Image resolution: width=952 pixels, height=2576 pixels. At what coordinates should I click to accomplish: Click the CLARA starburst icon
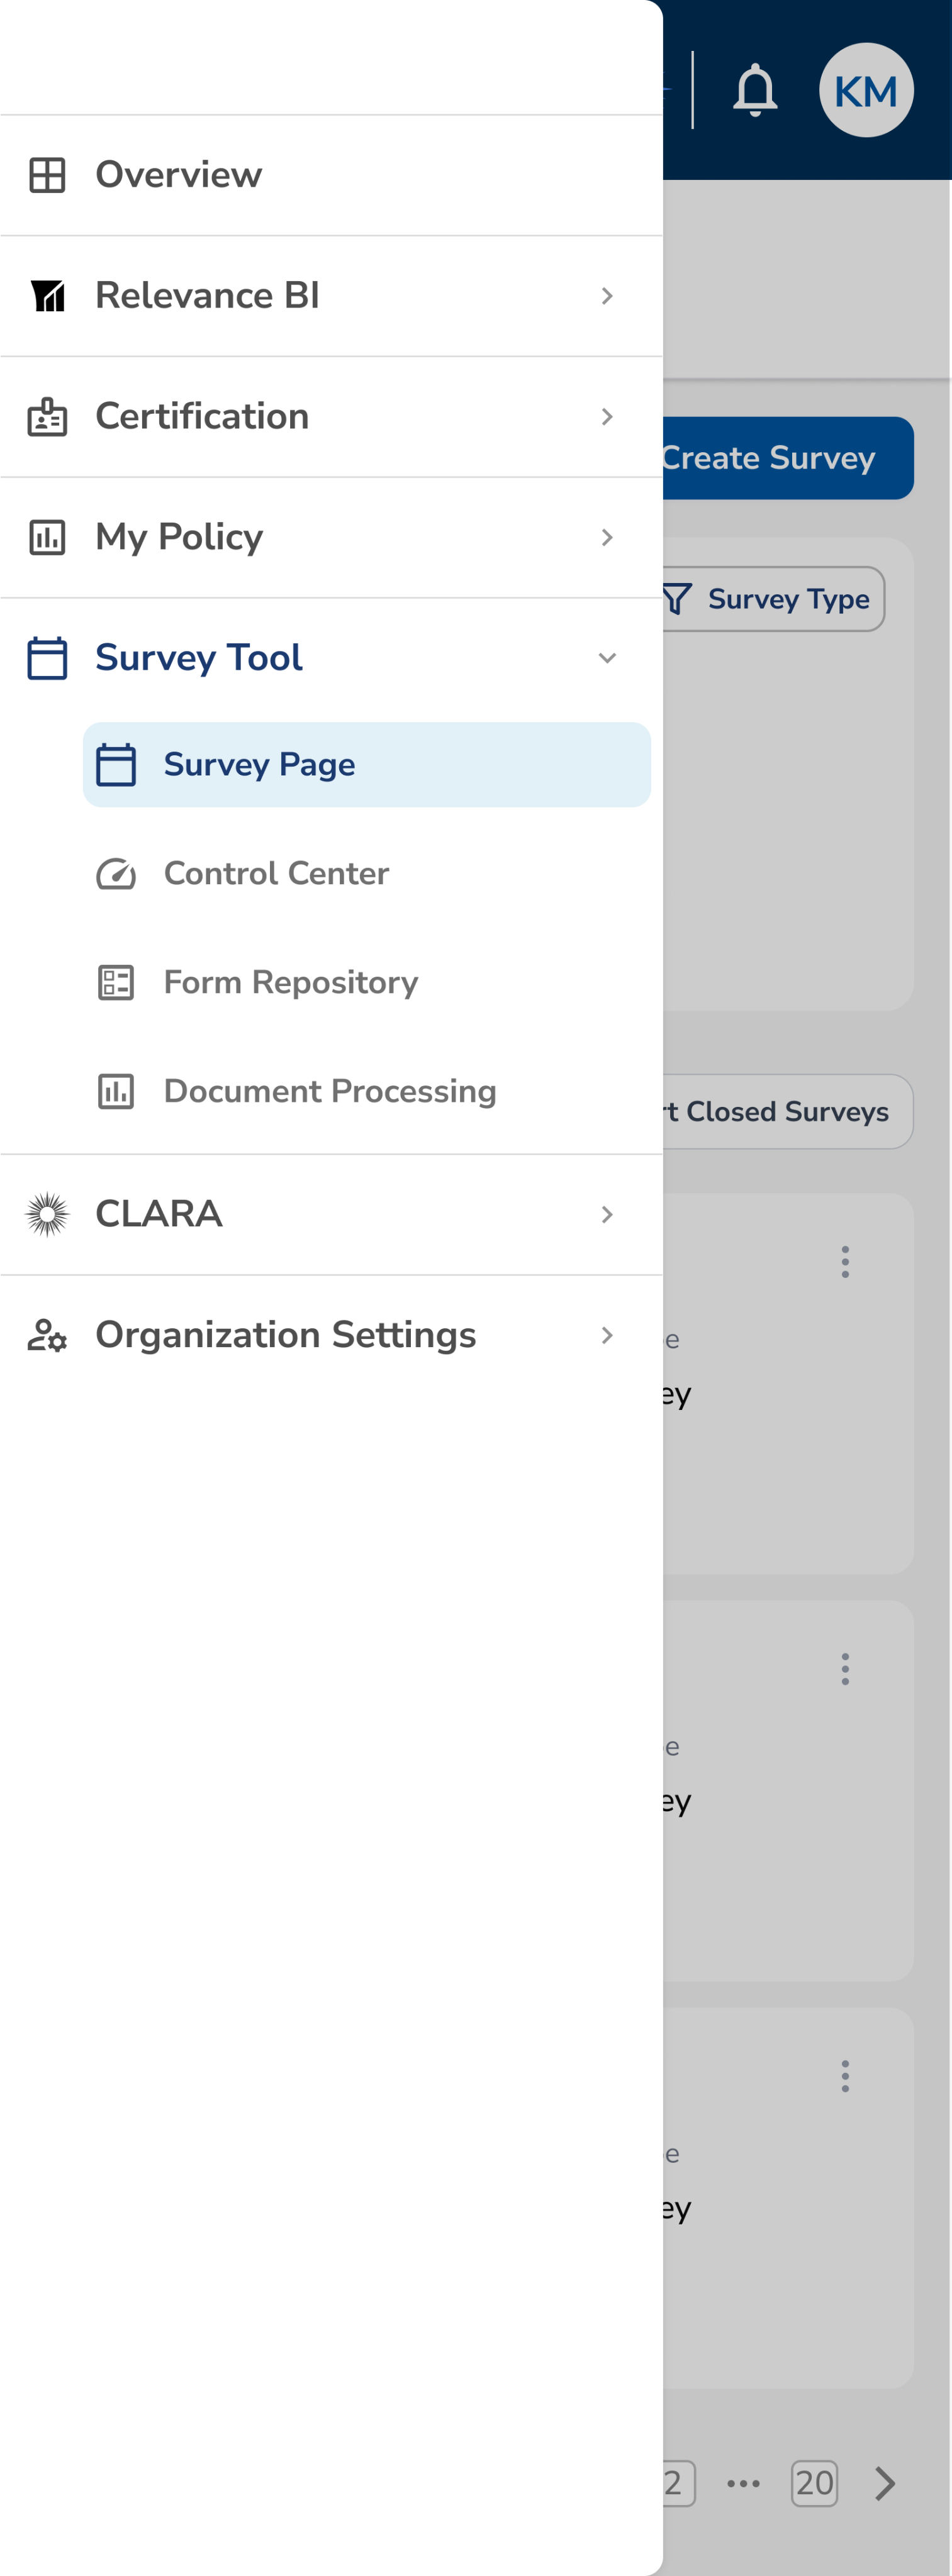click(47, 1214)
